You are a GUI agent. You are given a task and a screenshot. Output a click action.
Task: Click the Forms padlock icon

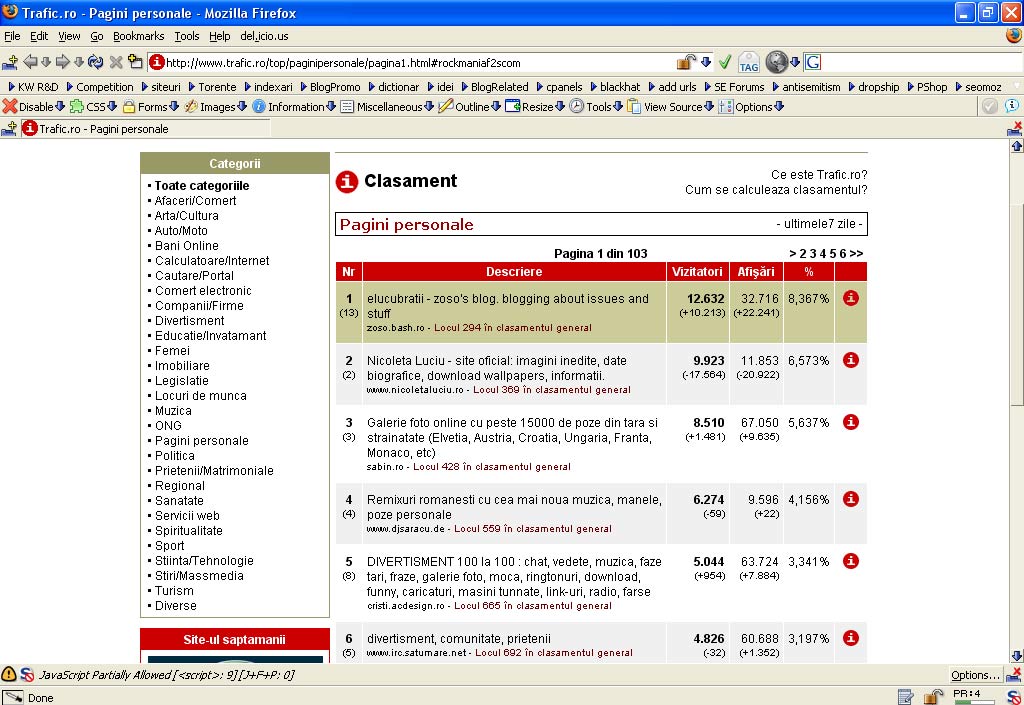[x=129, y=106]
